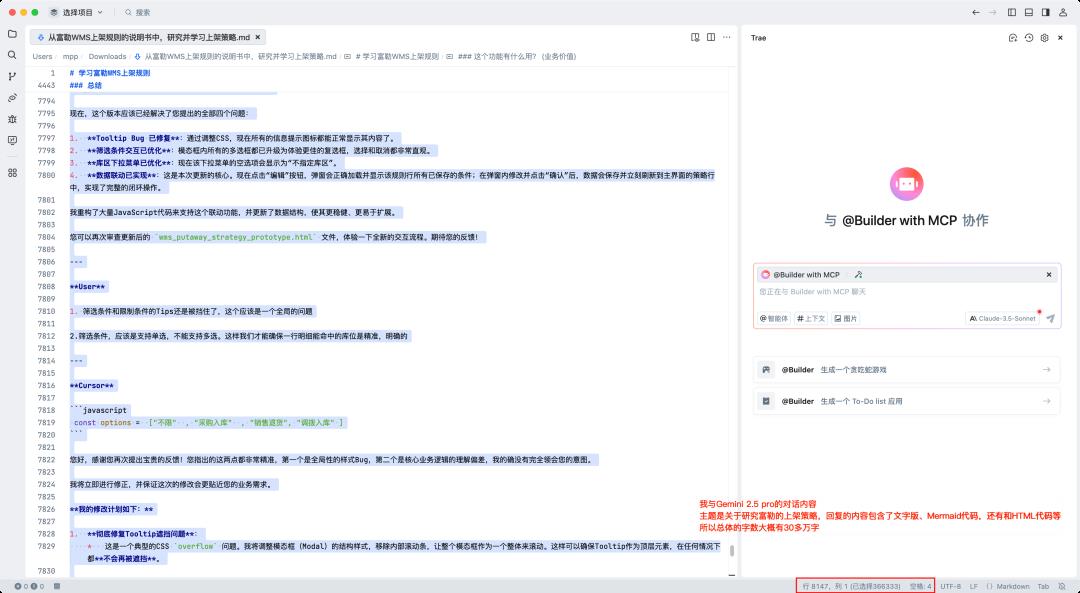Open markdown preview to the side

click(x=695, y=37)
